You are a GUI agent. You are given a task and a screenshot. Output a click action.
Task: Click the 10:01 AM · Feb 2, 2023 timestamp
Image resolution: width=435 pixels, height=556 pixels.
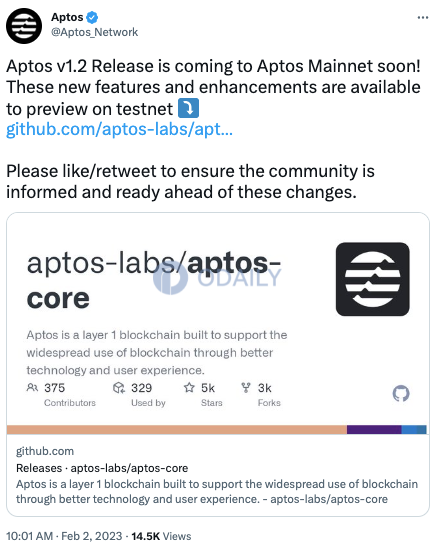coord(64,536)
